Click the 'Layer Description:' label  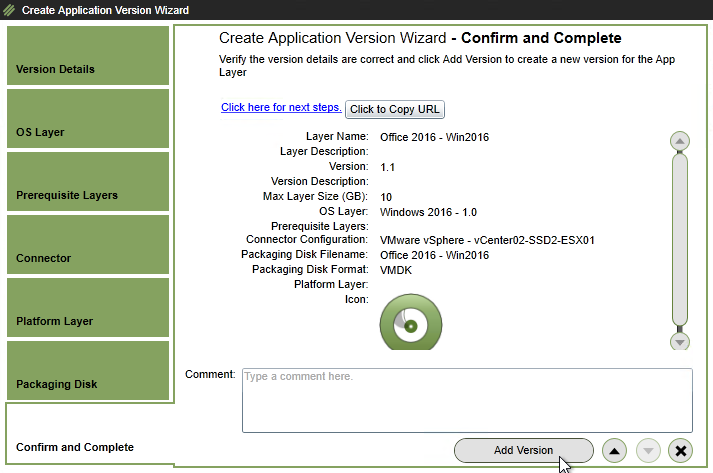click(324, 151)
